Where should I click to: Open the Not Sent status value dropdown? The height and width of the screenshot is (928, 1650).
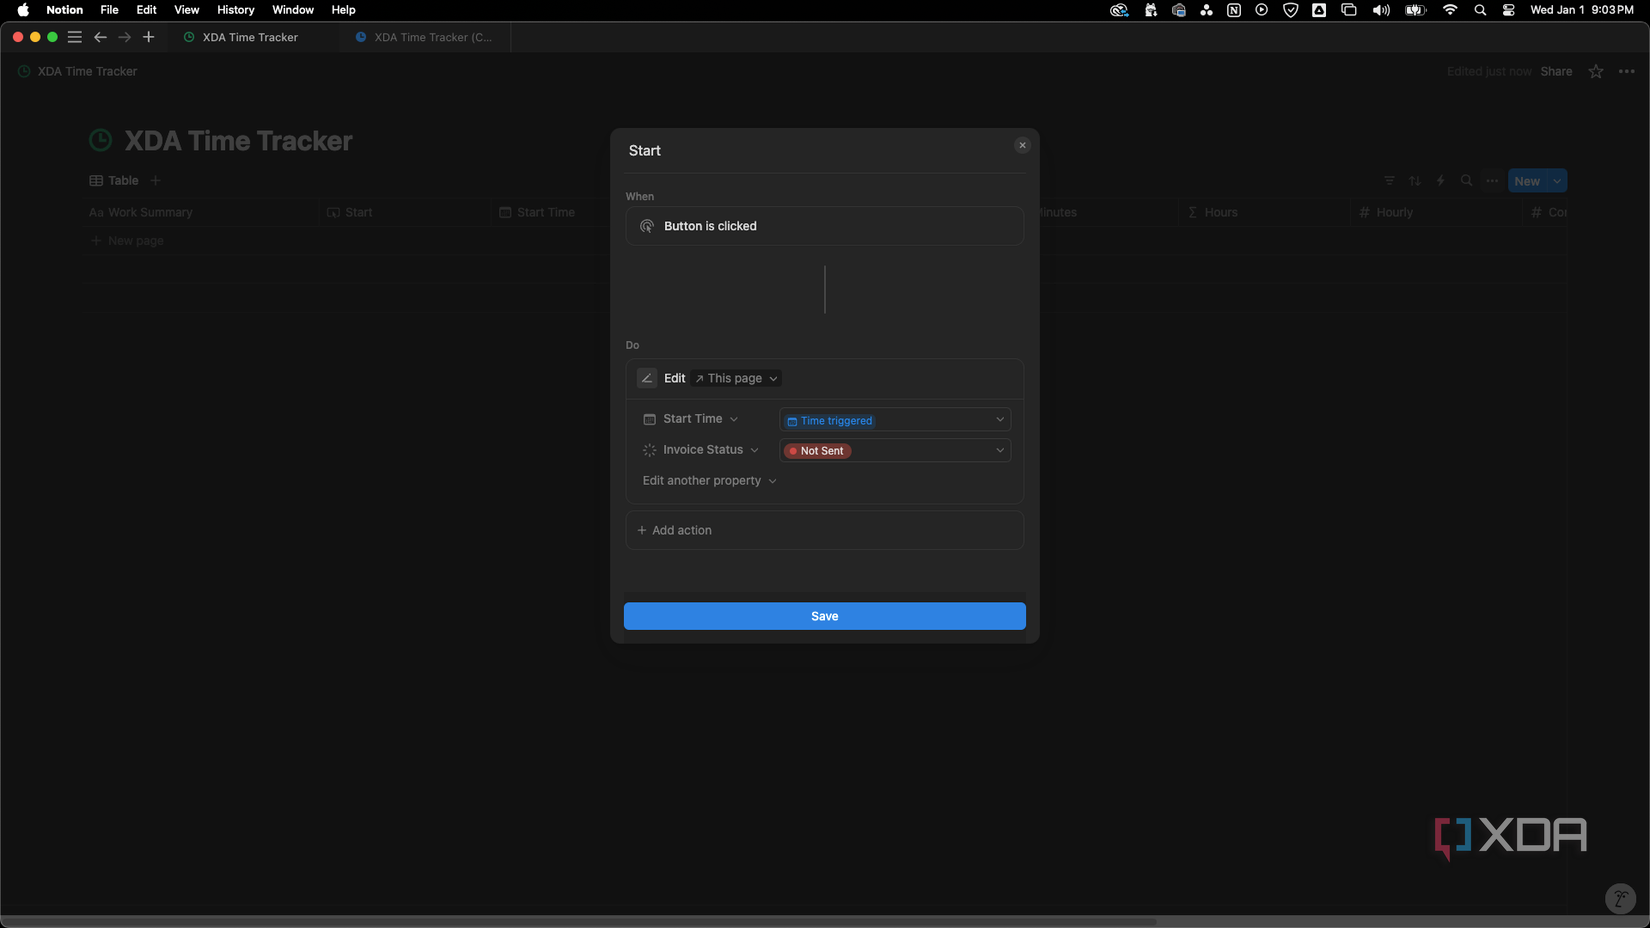tap(895, 451)
